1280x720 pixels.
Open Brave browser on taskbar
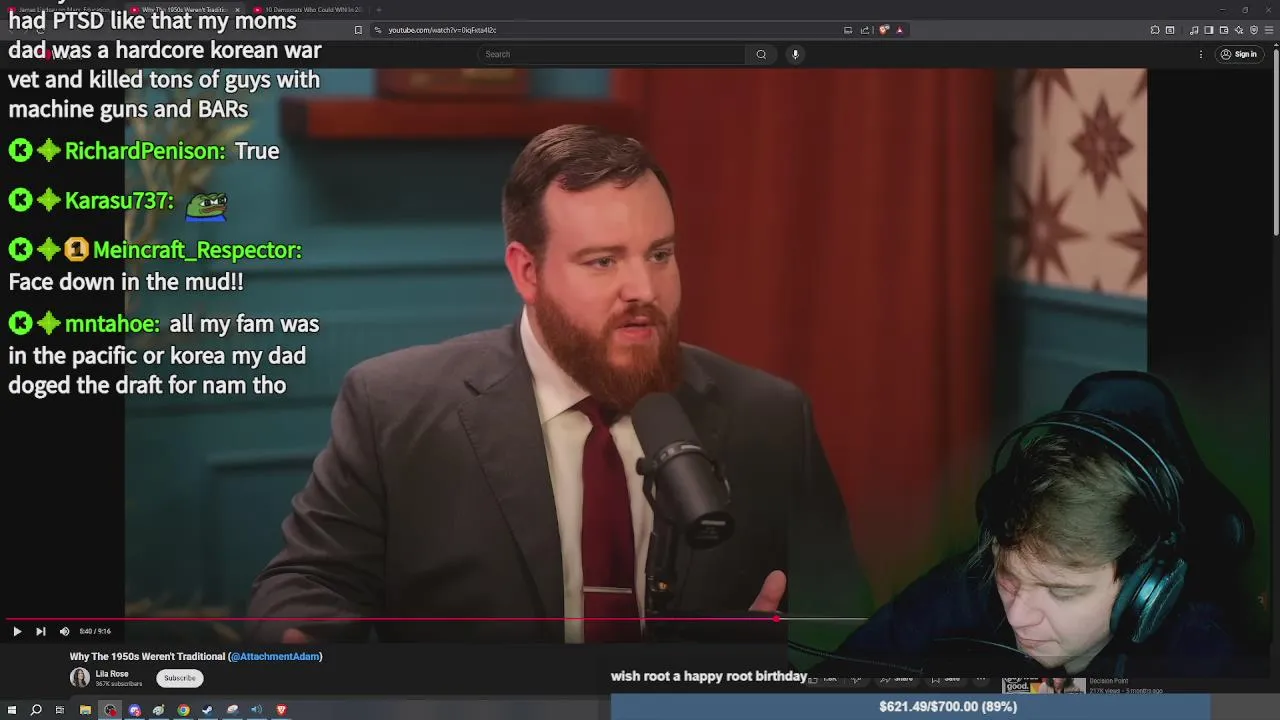tap(281, 710)
